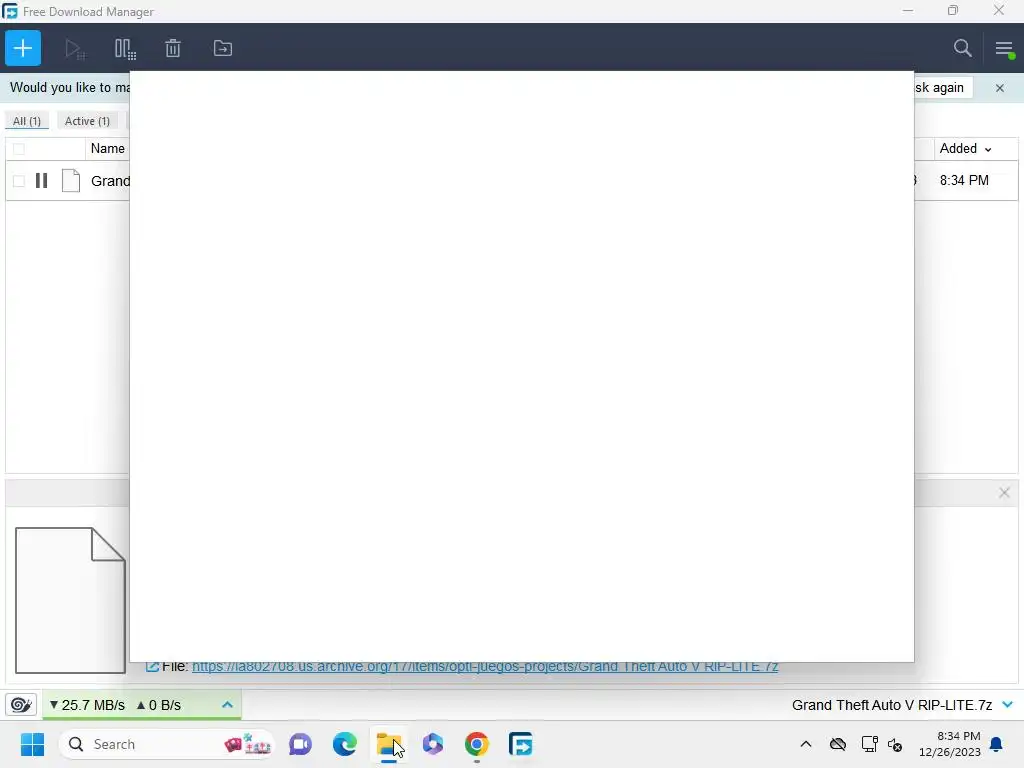Select the All (1) filter tab
1024x768 pixels.
click(x=27, y=121)
